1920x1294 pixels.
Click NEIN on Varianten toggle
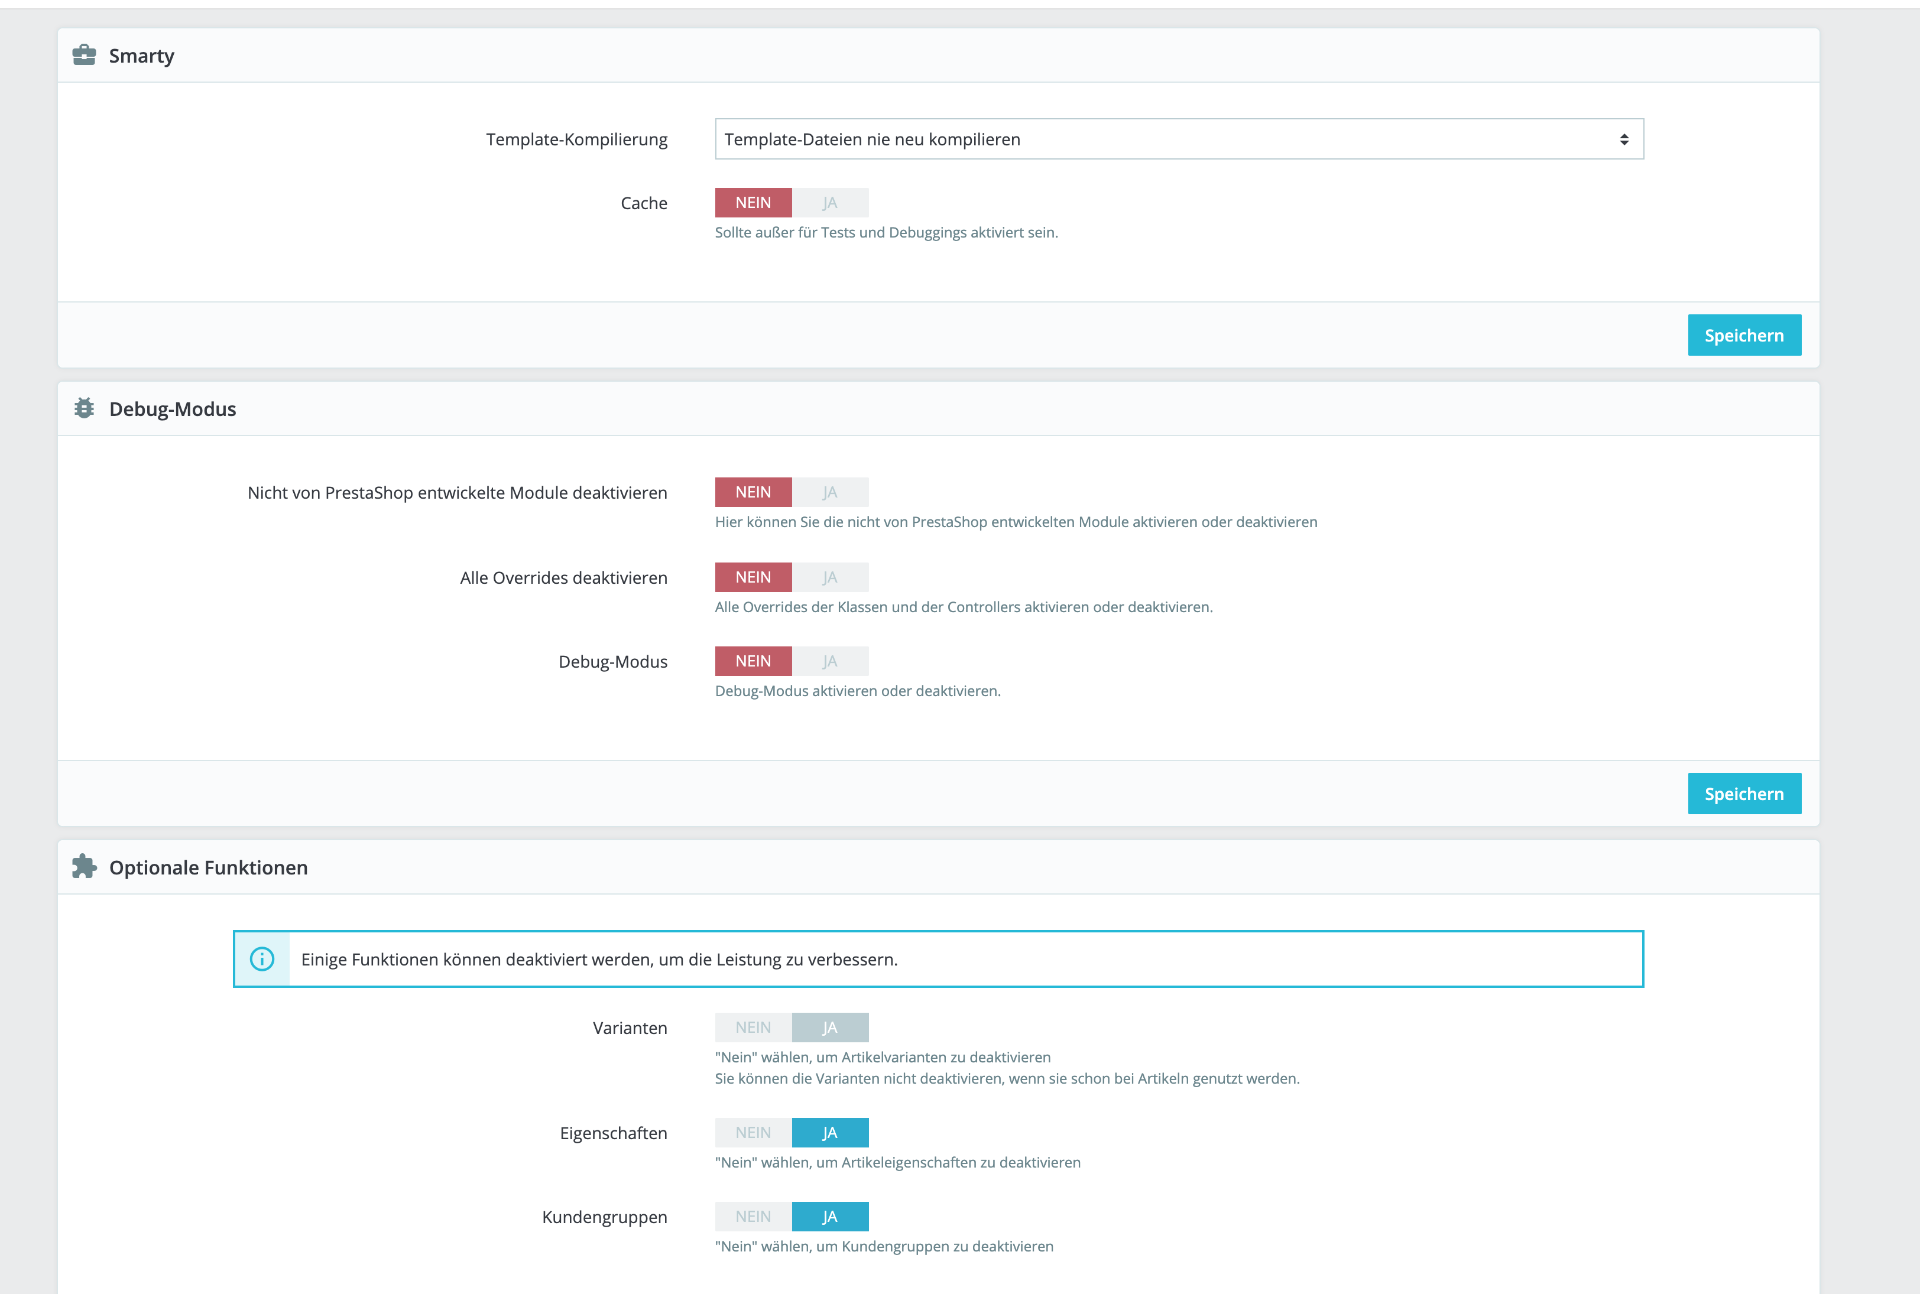(753, 1028)
